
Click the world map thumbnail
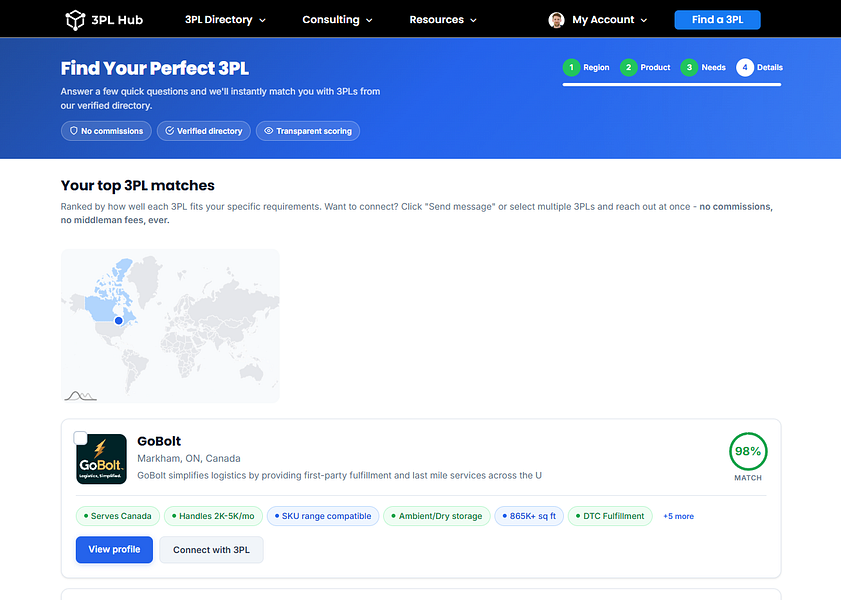(170, 325)
